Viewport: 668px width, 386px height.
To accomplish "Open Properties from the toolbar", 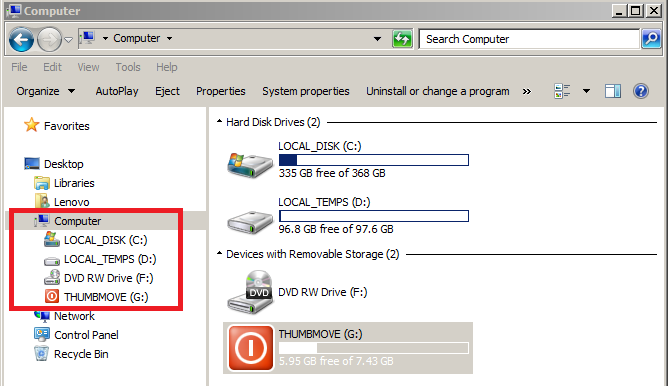I will (x=221, y=91).
